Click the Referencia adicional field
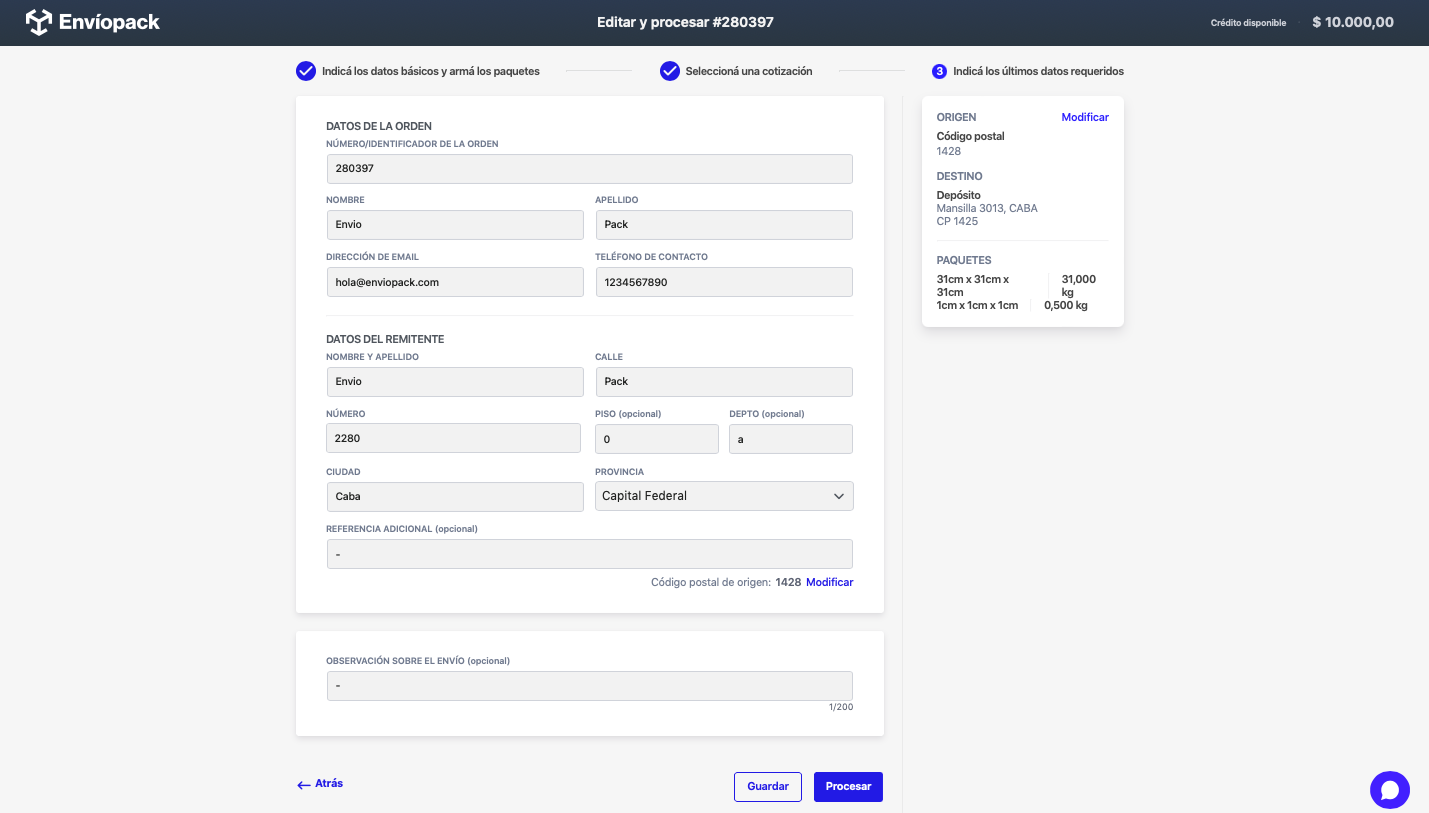Viewport: 1429px width, 813px height. 590,554
